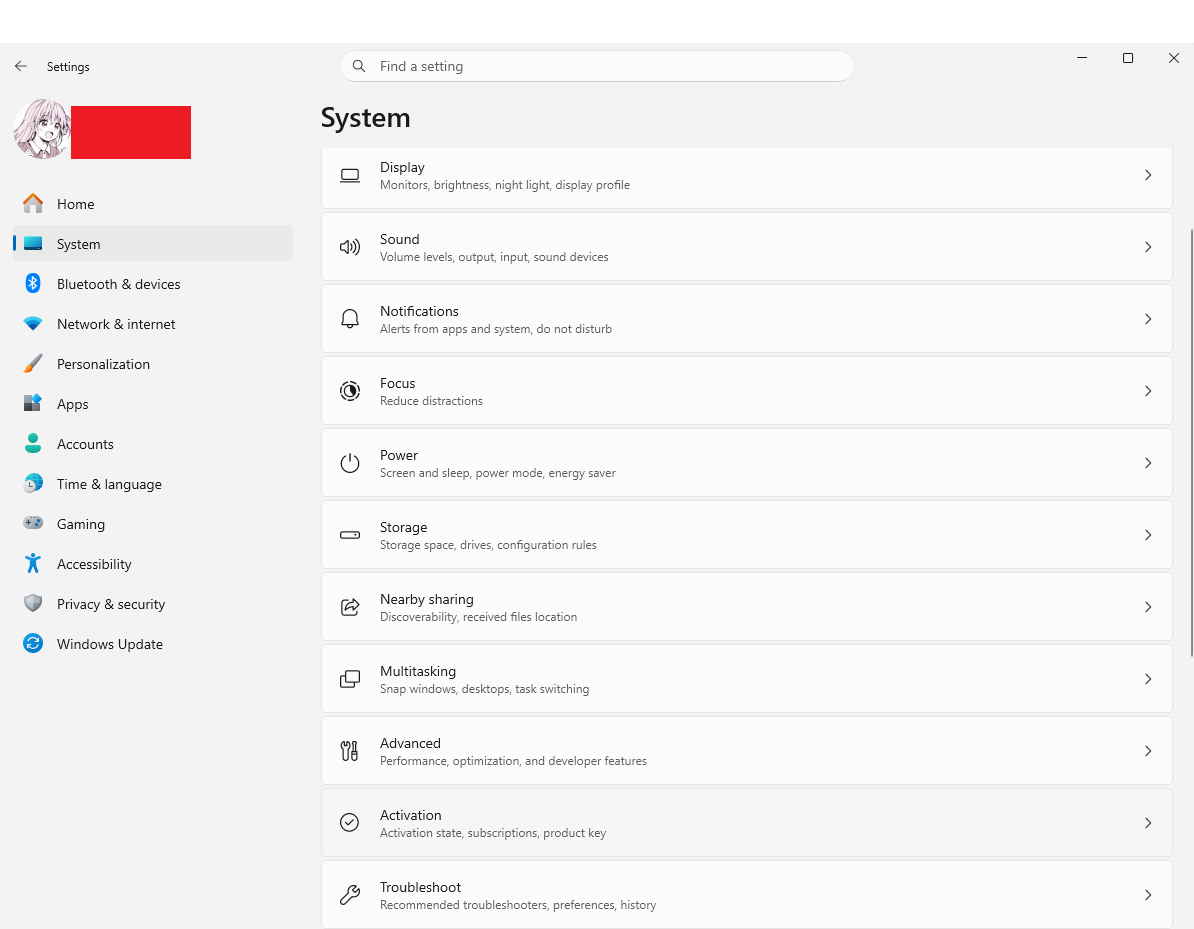Click the "Screen and sleep, power mode, energy saver" text
This screenshot has height=929, width=1194.
click(x=497, y=473)
